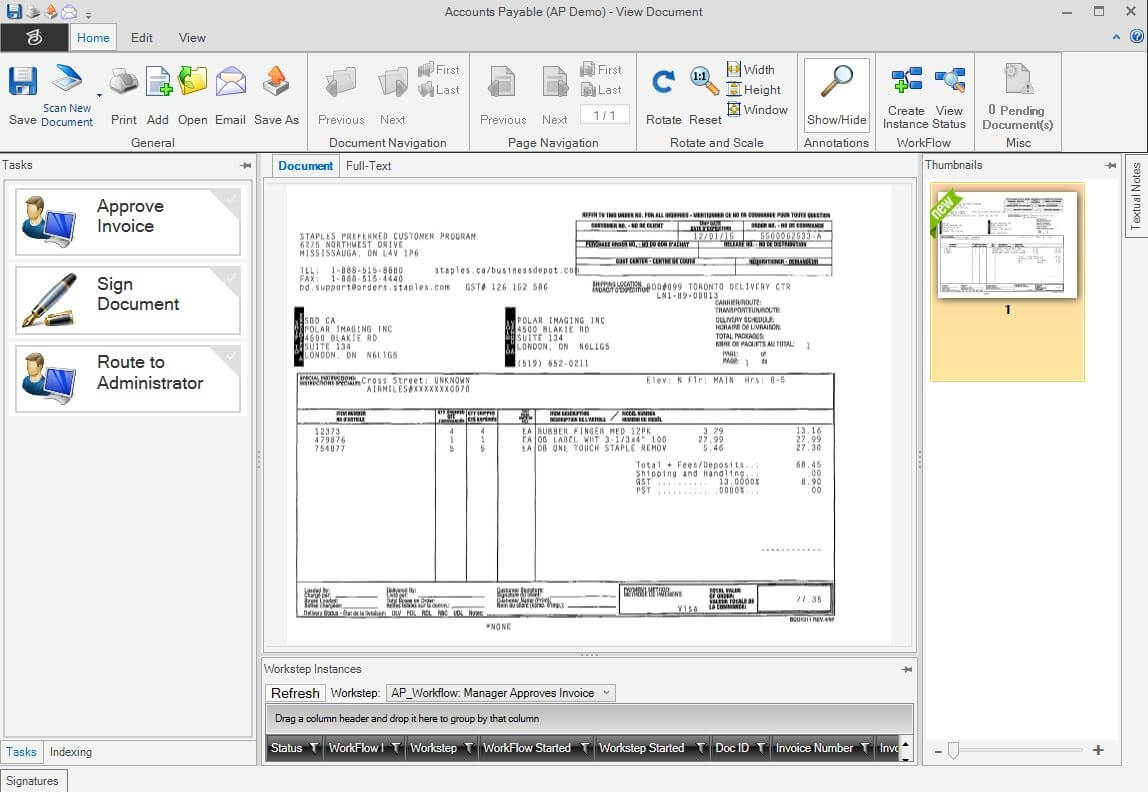Open the Invoice Number column filter
1148x792 pixels.
pos(865,747)
